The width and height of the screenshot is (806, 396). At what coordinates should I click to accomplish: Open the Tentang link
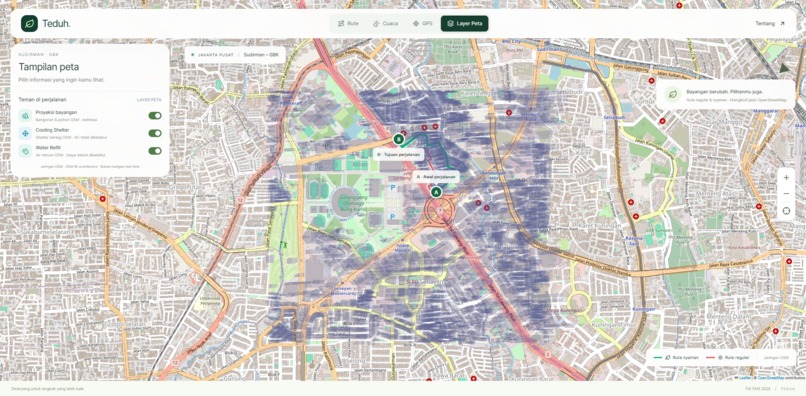coord(770,24)
